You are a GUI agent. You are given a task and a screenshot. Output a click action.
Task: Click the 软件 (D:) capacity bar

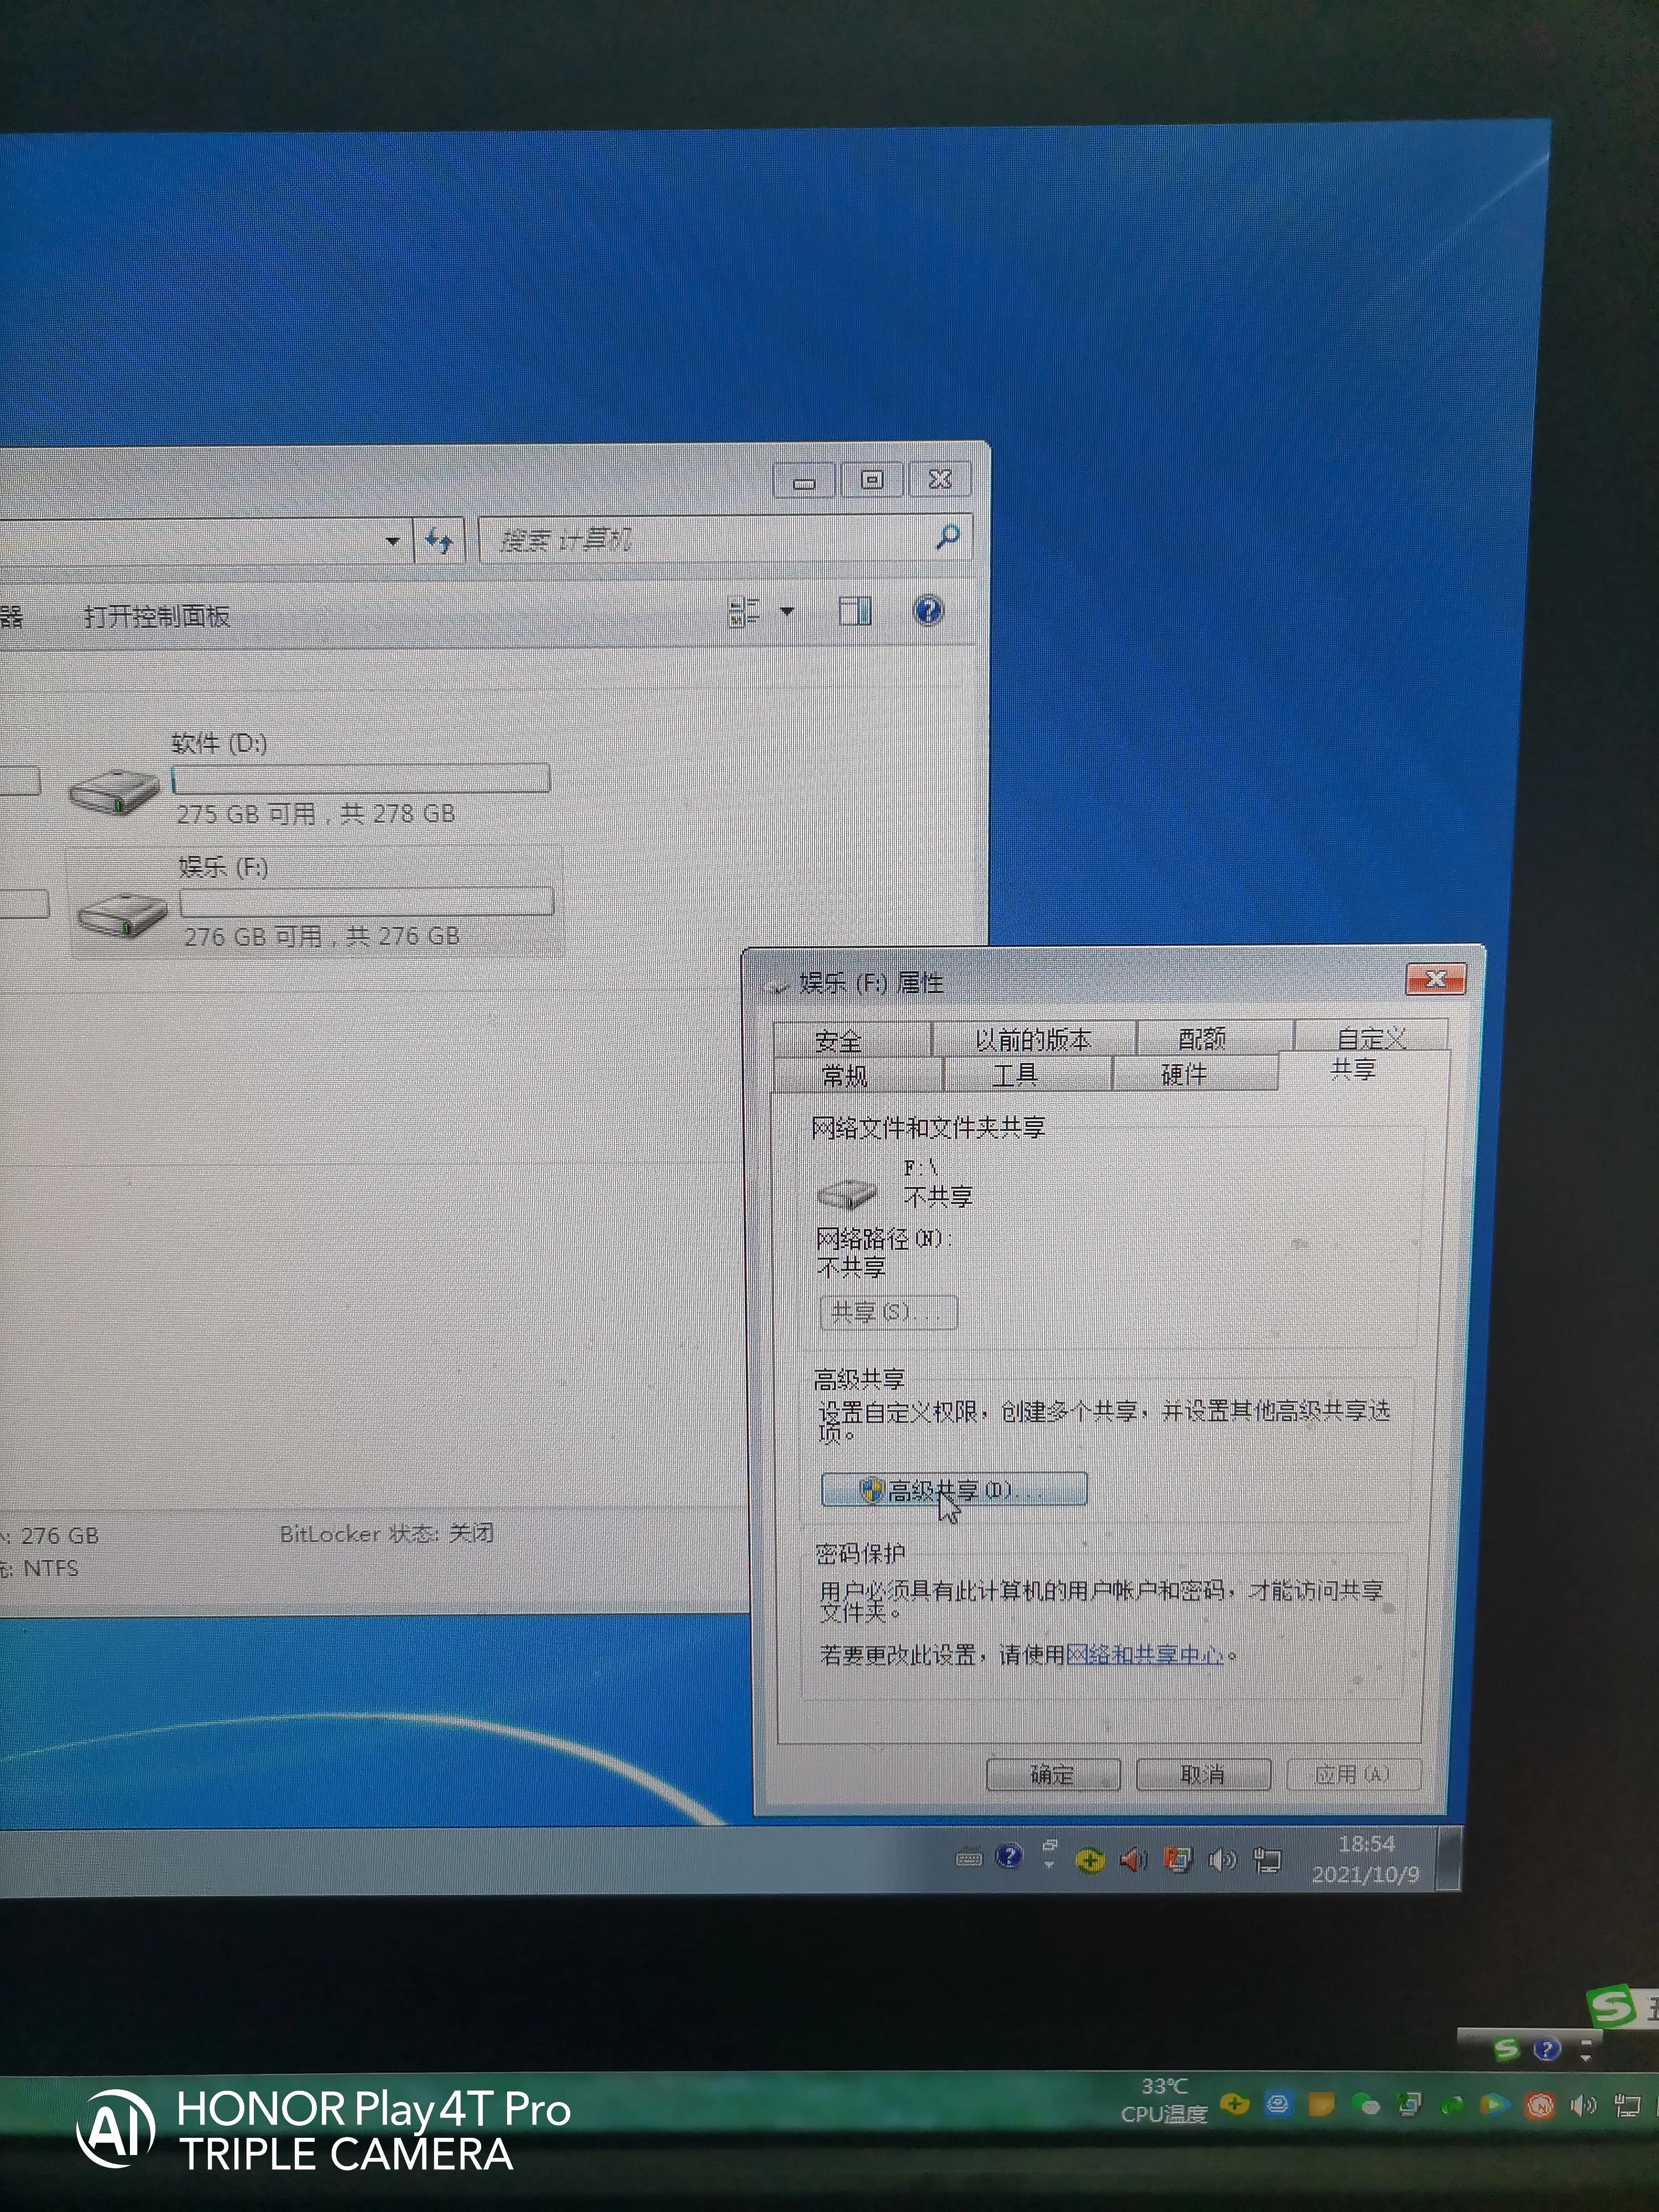(x=361, y=778)
